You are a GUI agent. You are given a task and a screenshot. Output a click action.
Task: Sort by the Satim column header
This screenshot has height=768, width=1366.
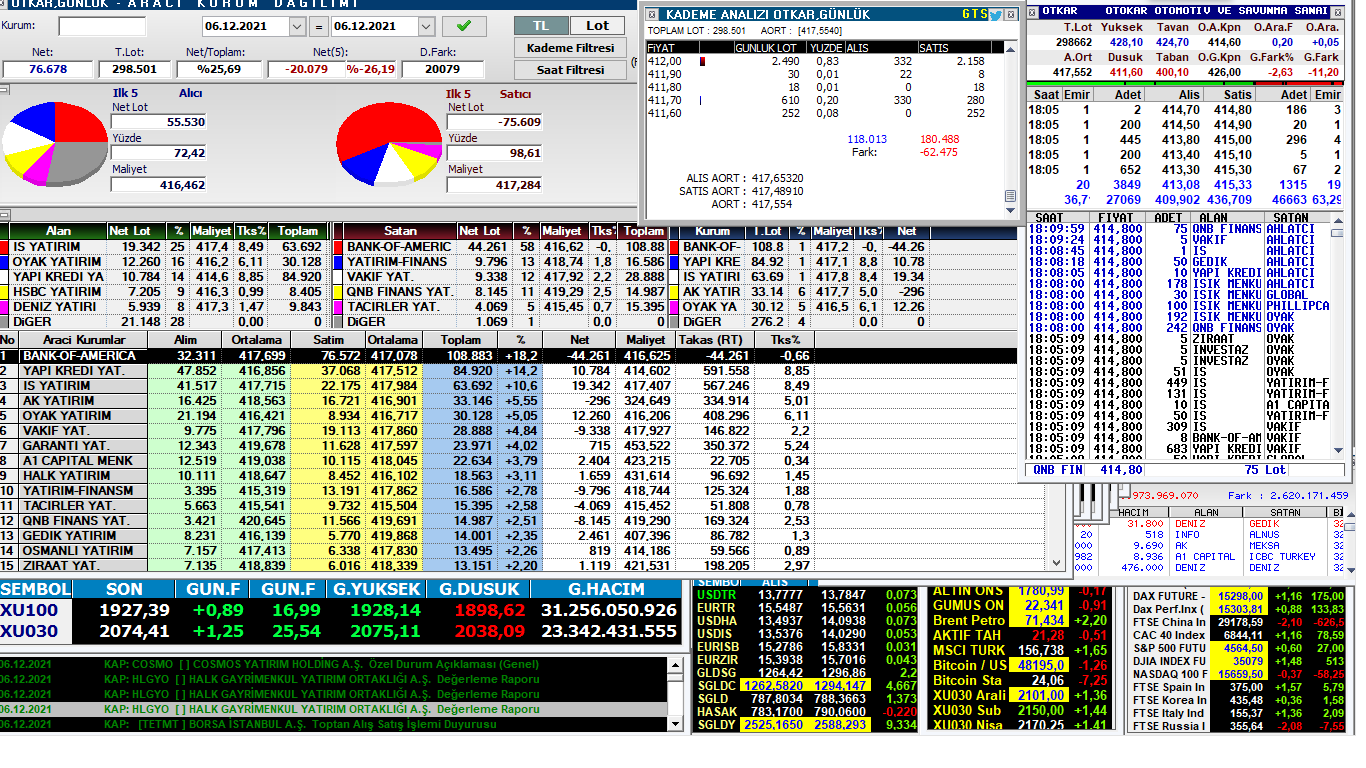click(x=328, y=340)
